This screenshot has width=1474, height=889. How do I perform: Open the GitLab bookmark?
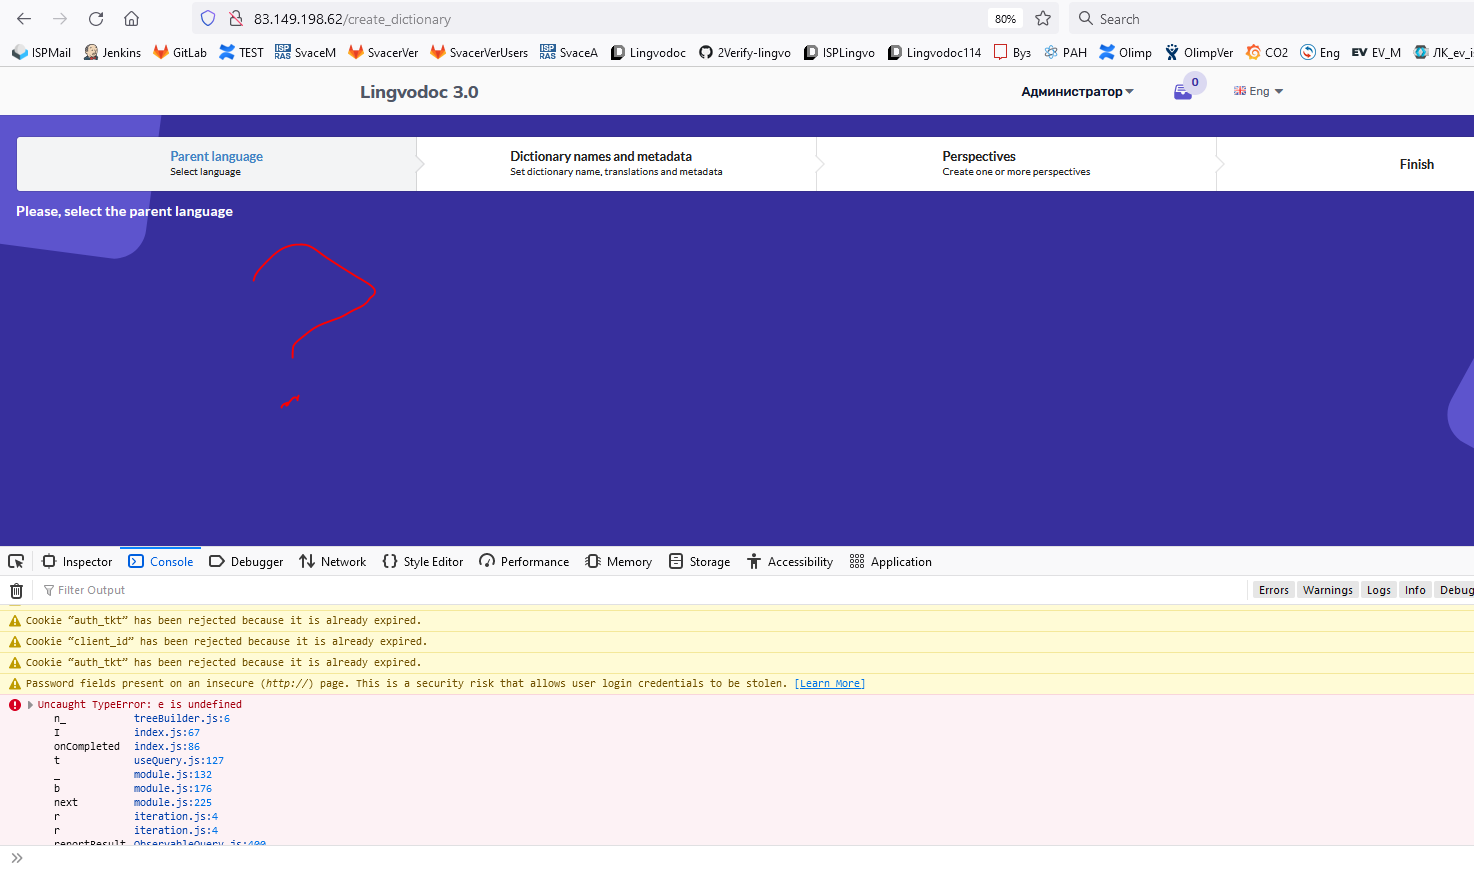click(180, 53)
